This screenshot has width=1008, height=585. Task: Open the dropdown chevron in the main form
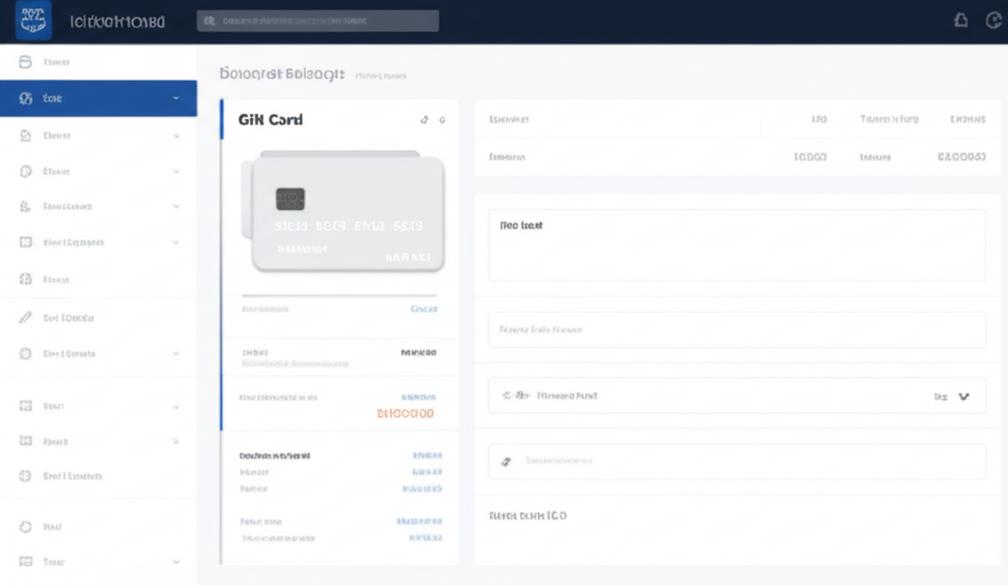964,396
